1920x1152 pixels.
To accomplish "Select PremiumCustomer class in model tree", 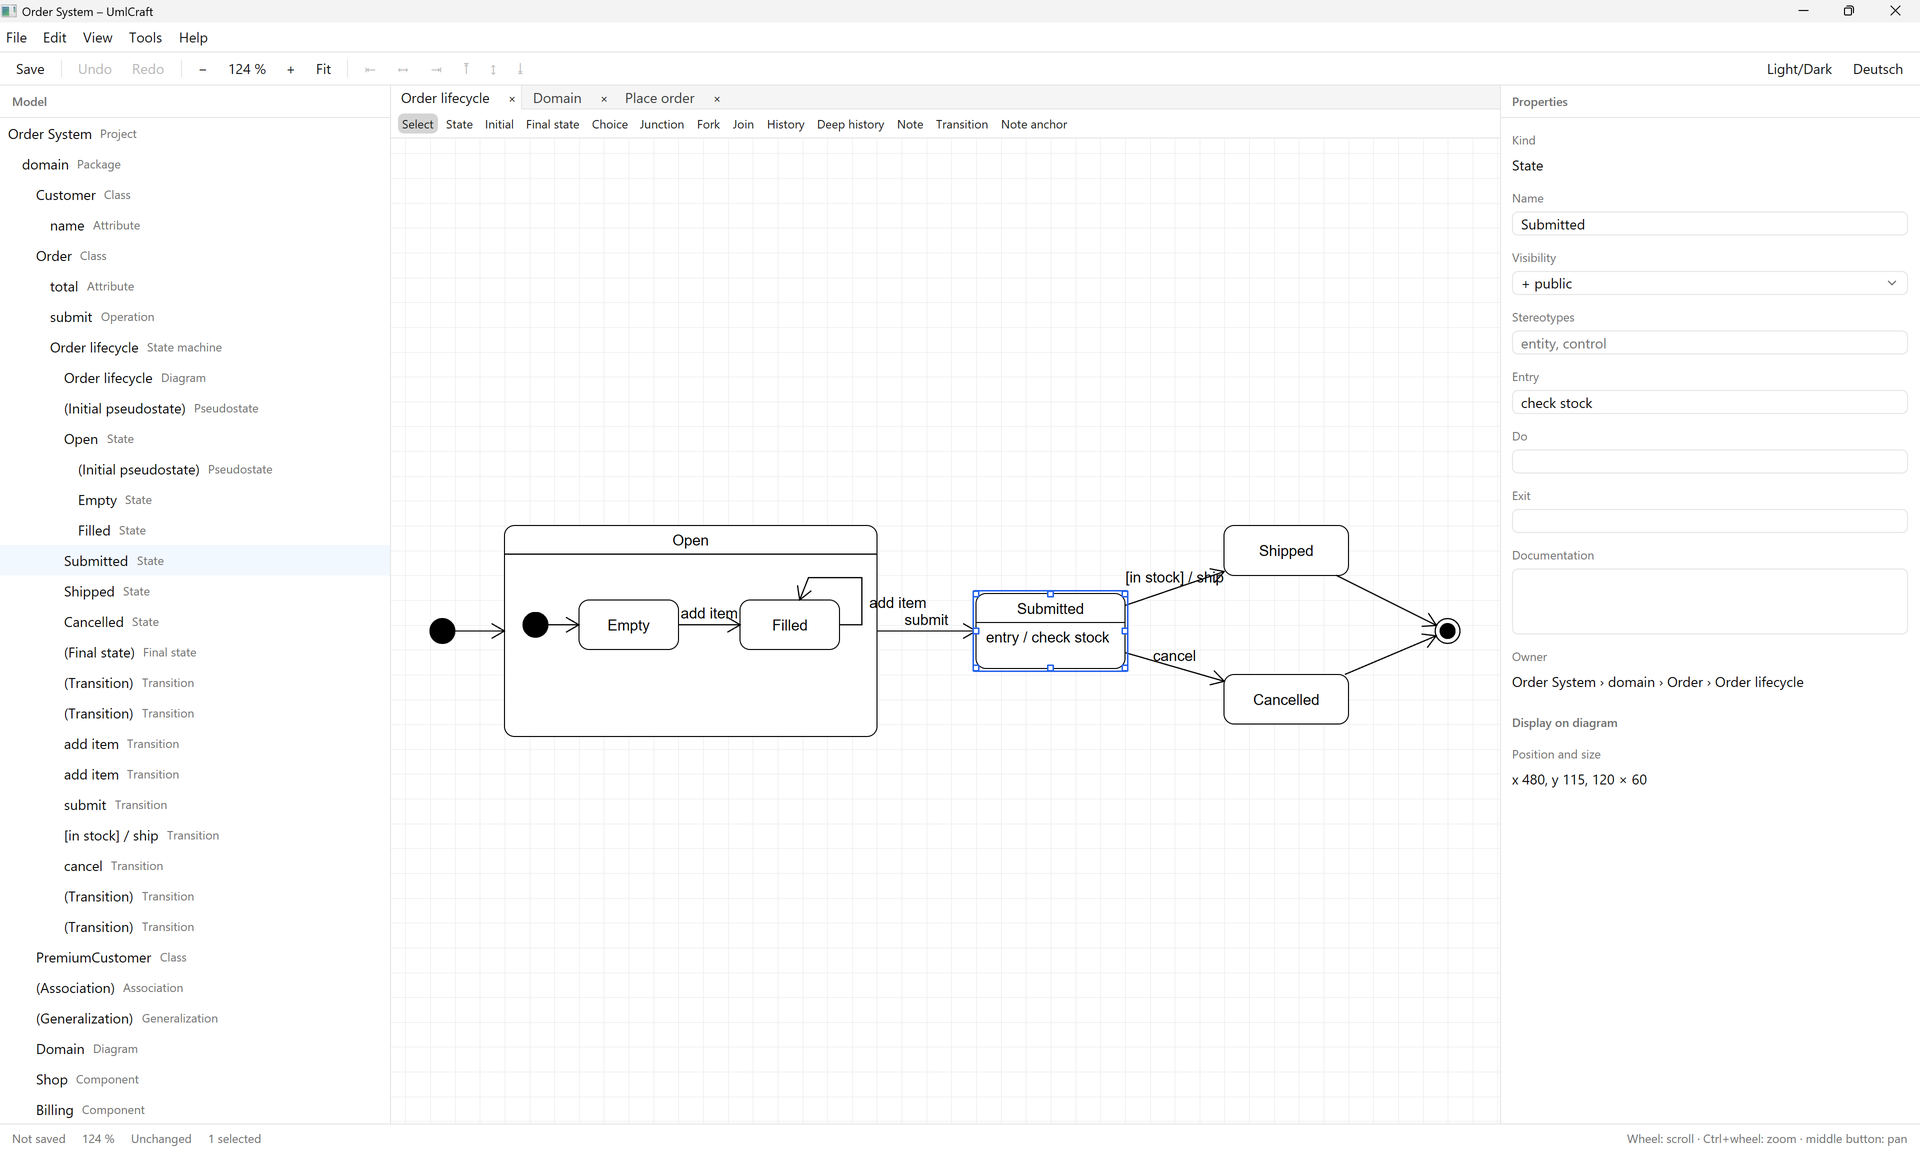I will click(x=195, y=958).
